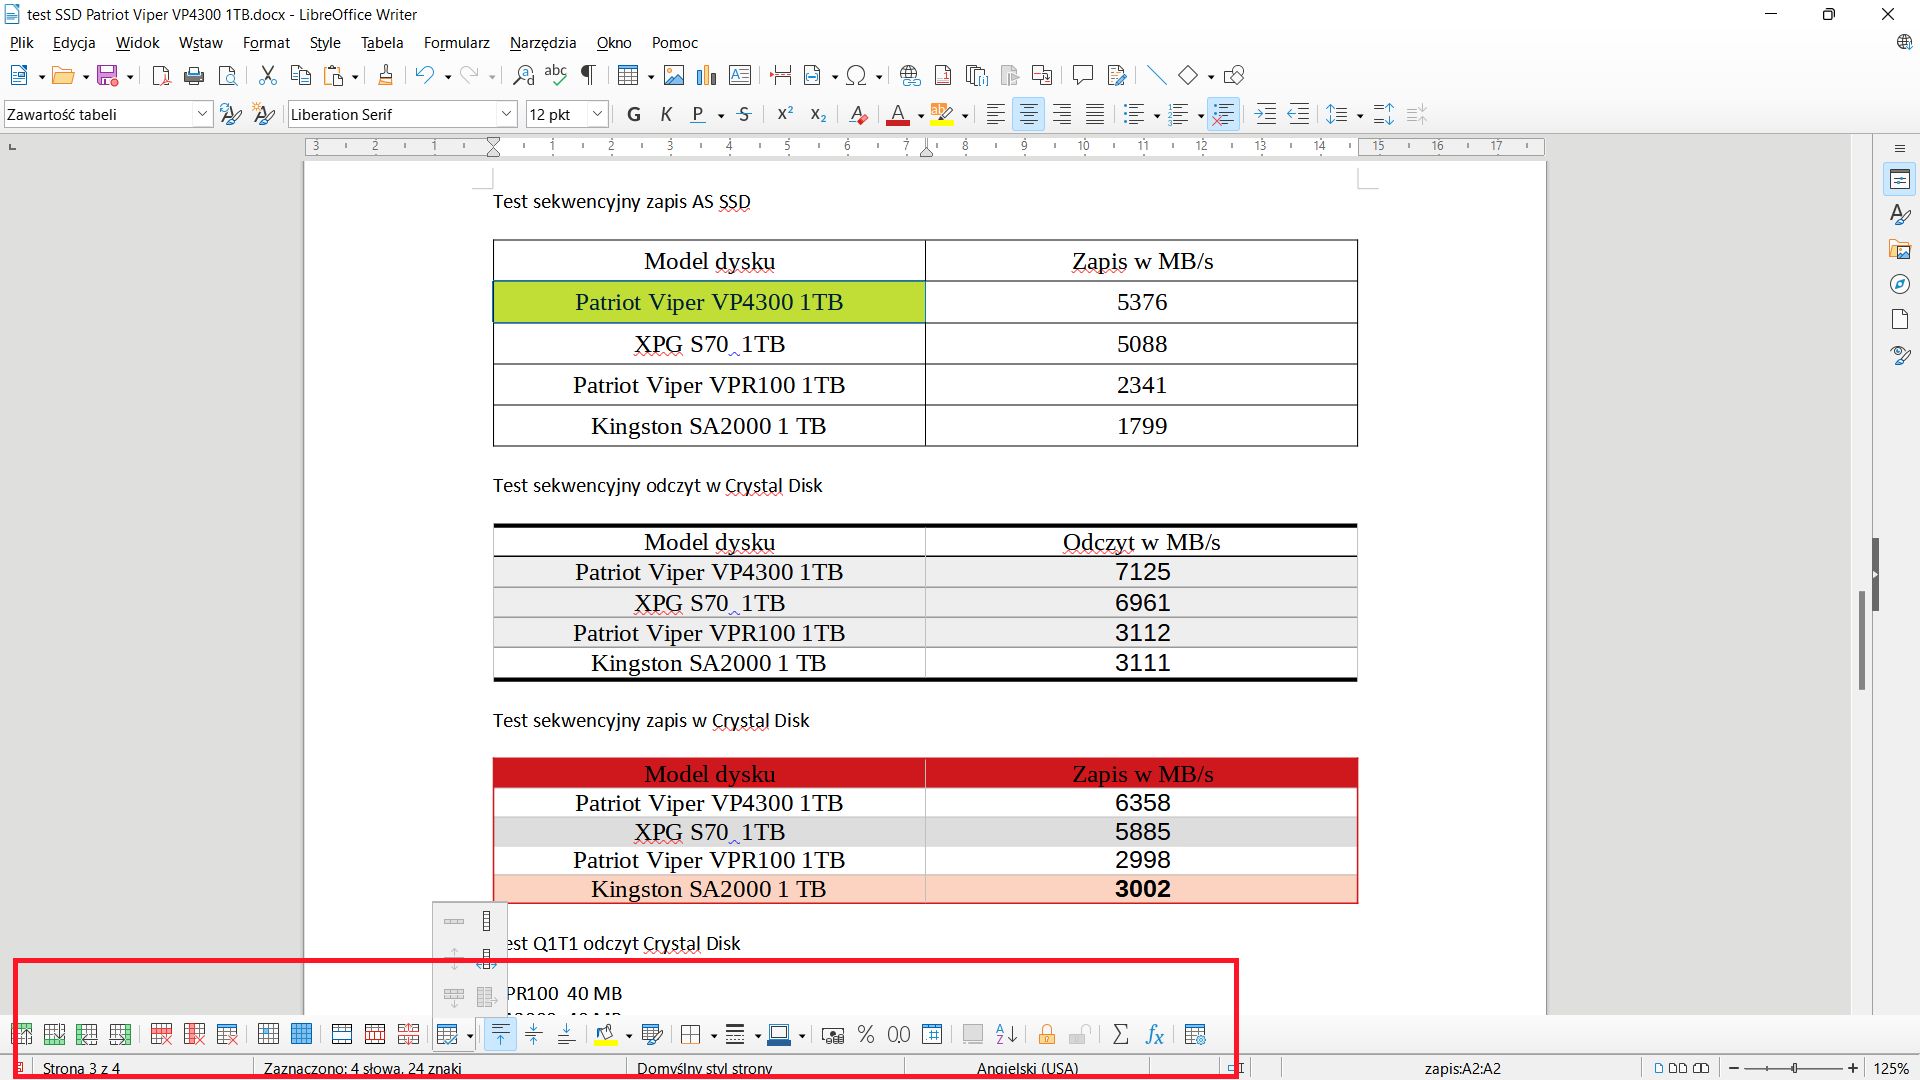Viewport: 1920px width, 1080px height.
Task: Open the highlighting color dropdown arrow
Action: [964, 114]
